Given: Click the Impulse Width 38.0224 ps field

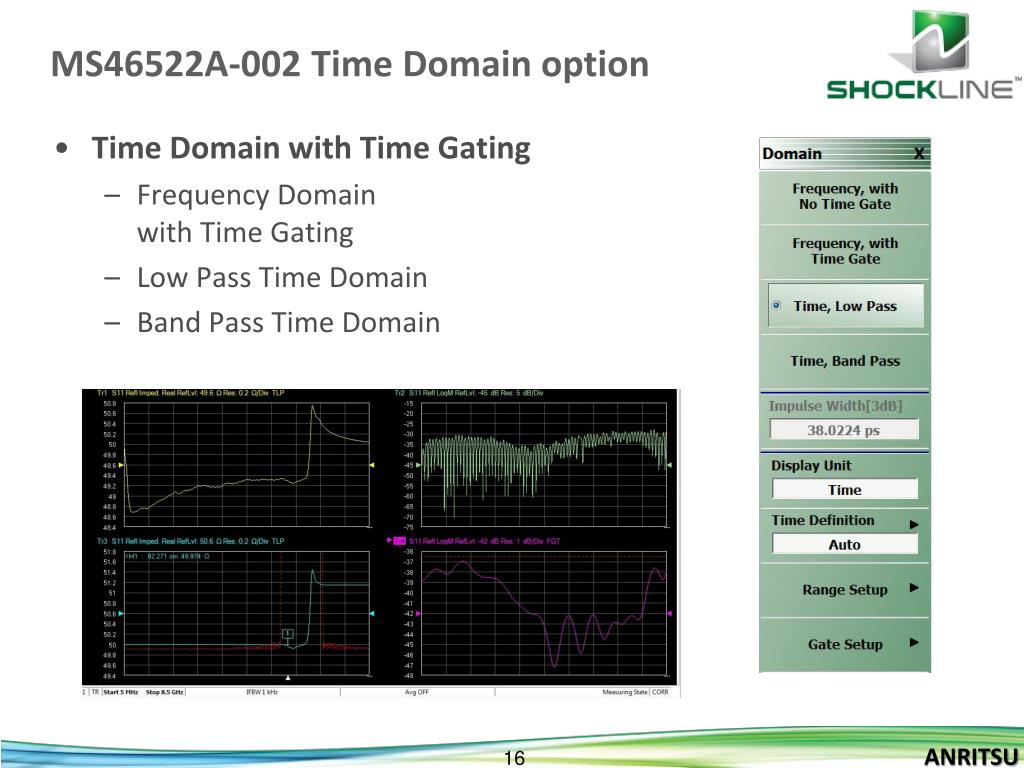Looking at the screenshot, I should tap(844, 430).
